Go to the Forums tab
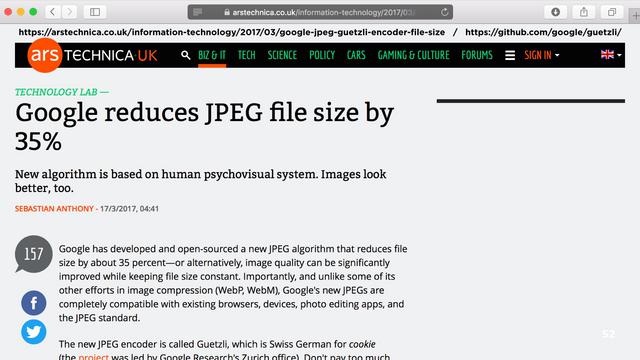 pos(477,55)
